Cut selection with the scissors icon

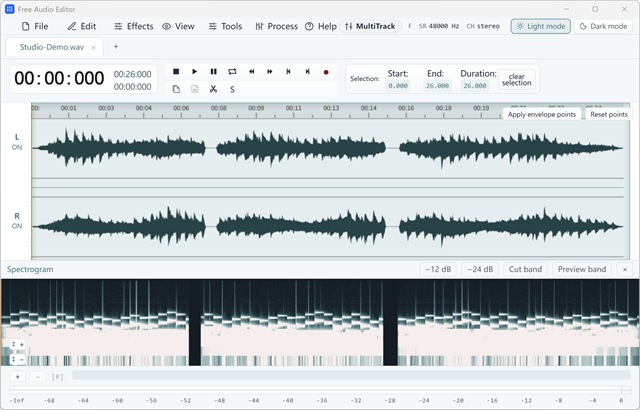(213, 89)
